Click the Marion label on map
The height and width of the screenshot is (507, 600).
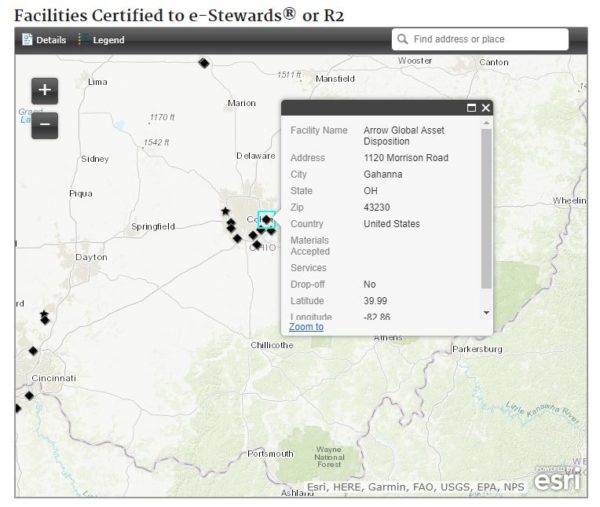coord(241,103)
